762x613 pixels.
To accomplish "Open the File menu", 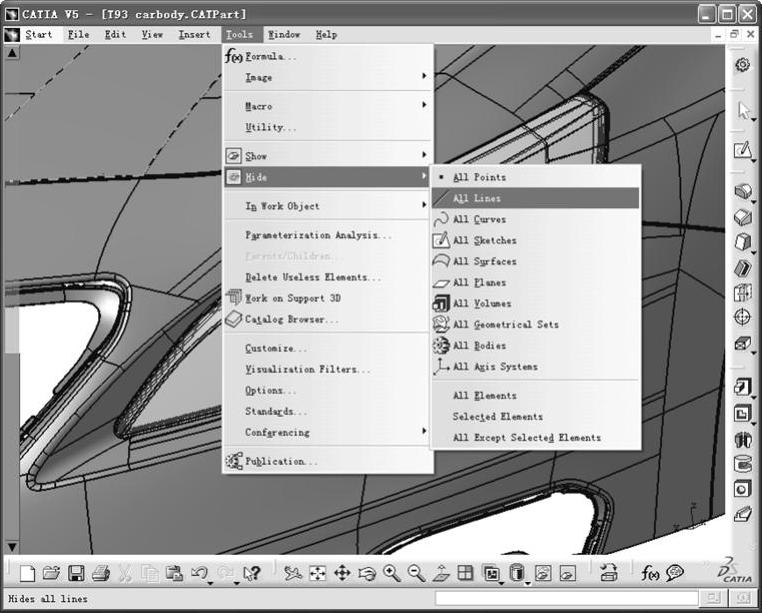I will pyautogui.click(x=78, y=35).
